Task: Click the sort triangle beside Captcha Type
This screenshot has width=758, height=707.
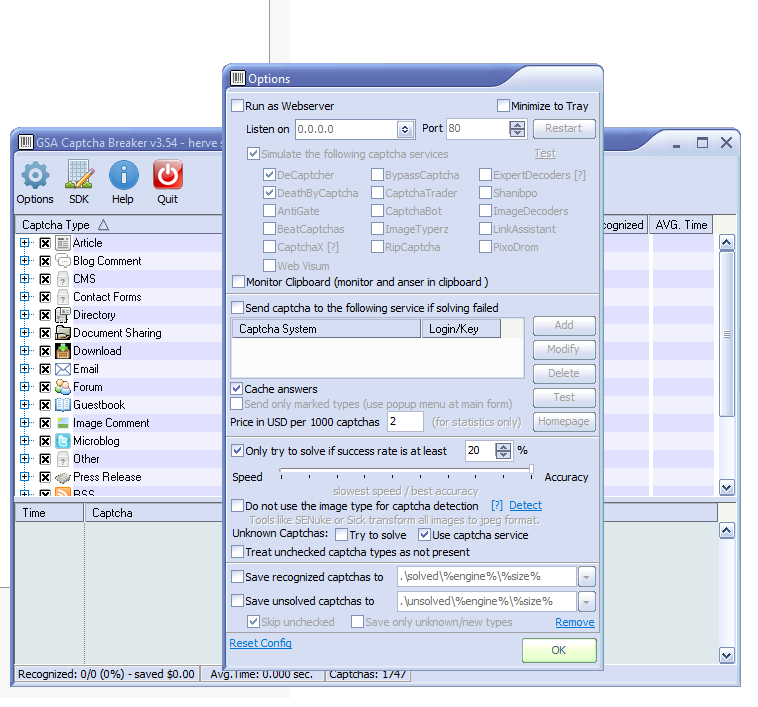Action: [103, 225]
